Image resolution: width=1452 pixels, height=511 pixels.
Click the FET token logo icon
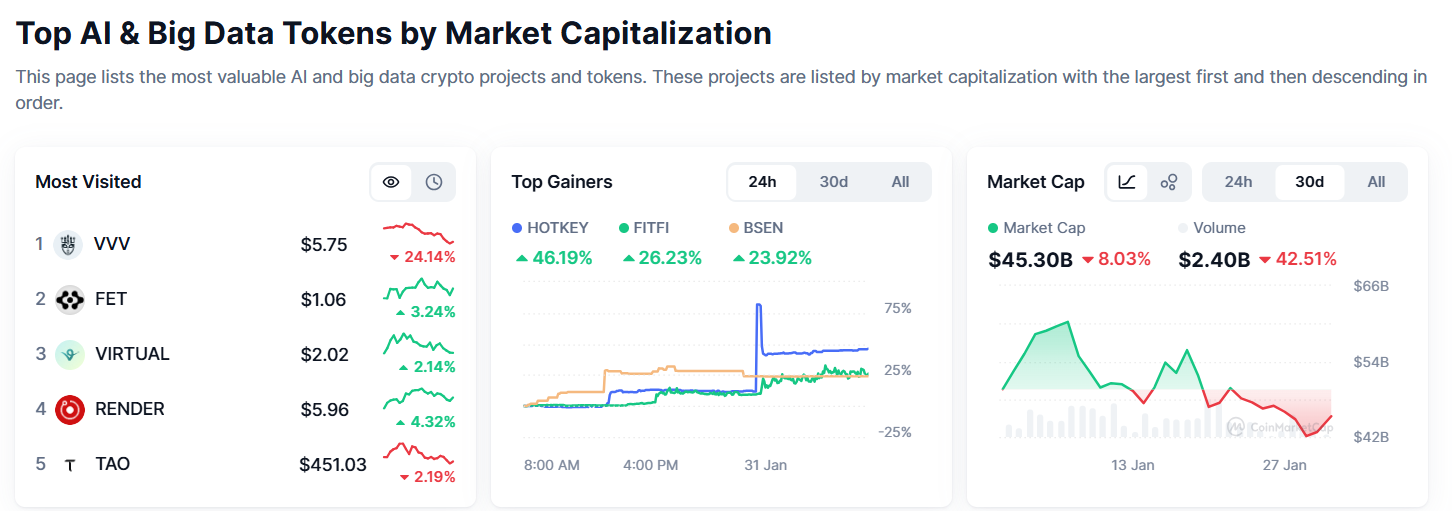click(x=68, y=299)
